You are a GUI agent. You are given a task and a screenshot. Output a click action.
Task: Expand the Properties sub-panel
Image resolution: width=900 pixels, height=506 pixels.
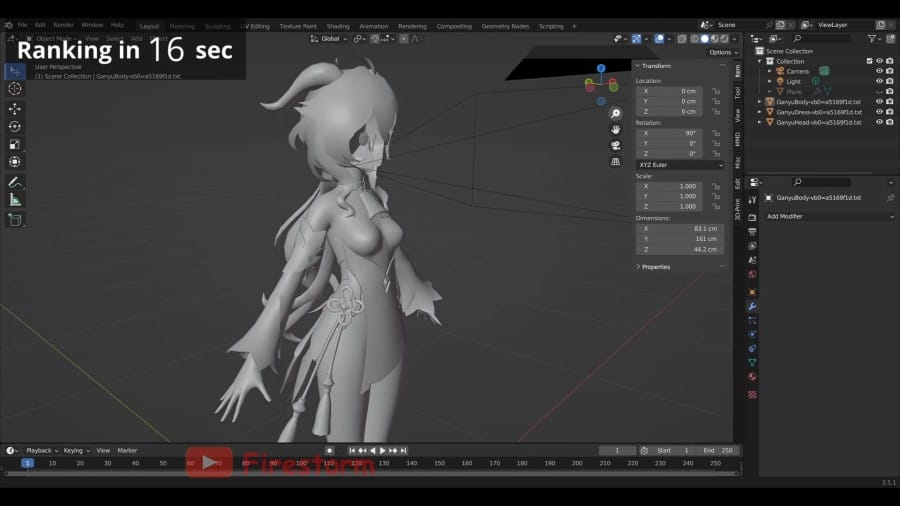point(638,267)
